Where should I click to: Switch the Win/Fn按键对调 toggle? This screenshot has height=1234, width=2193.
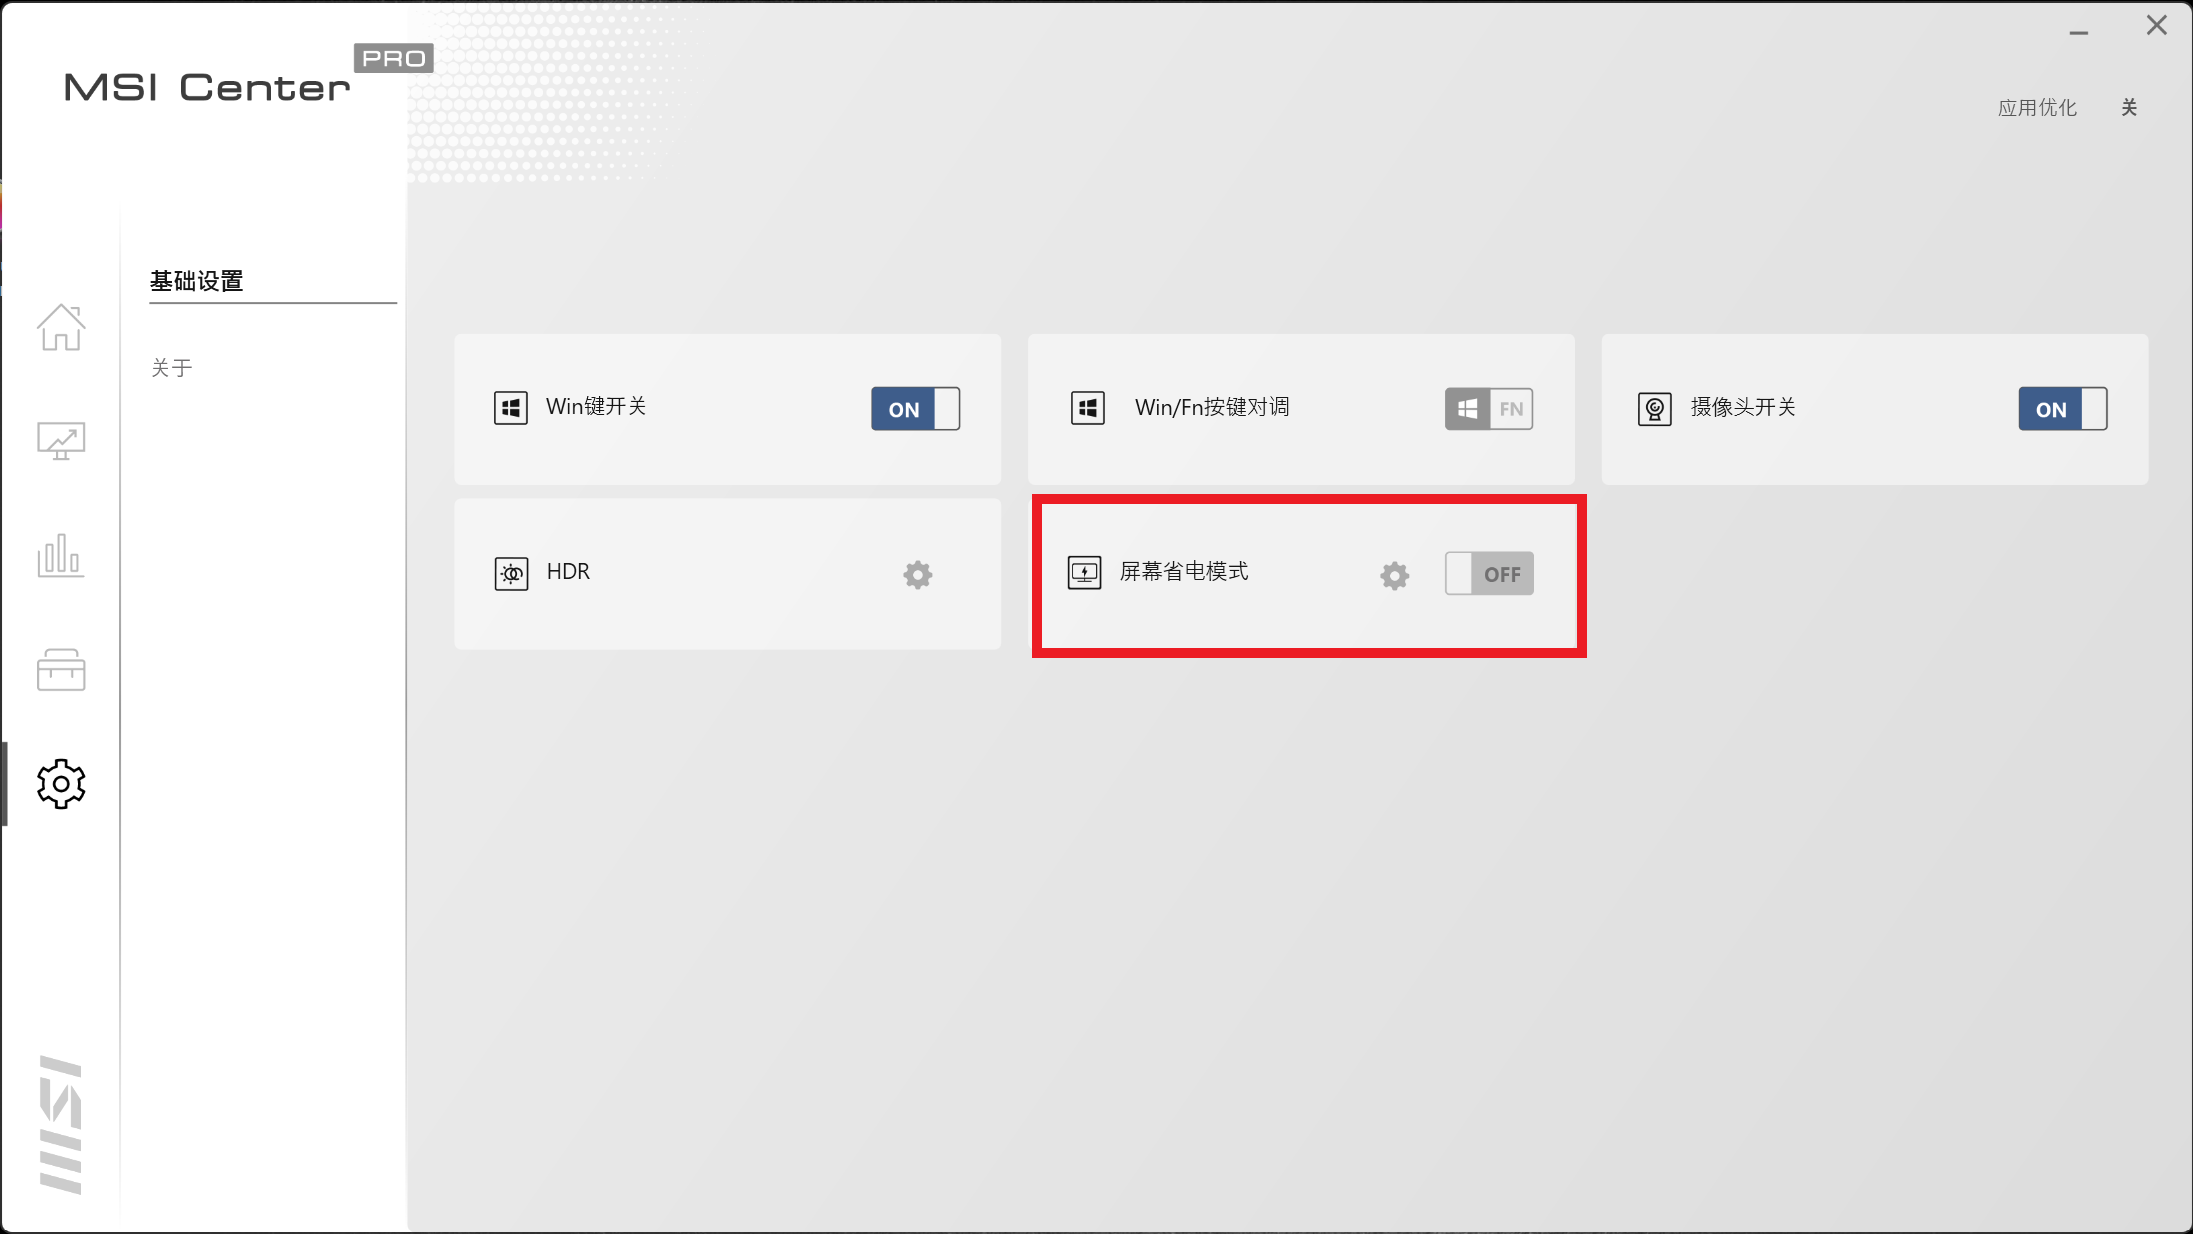coord(1488,409)
